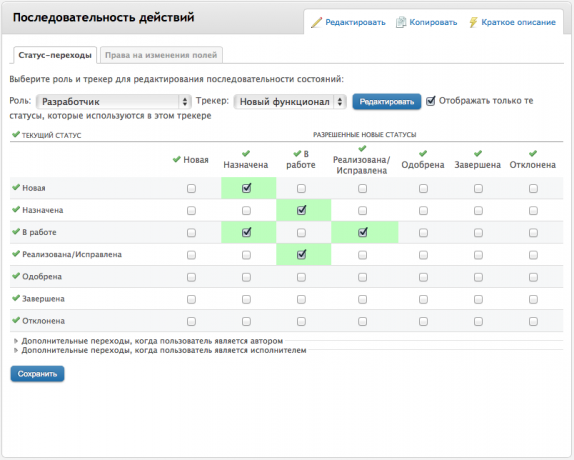This screenshot has height=460, width=574.
Task: Click green check beside В работе column header
Action: point(297,153)
